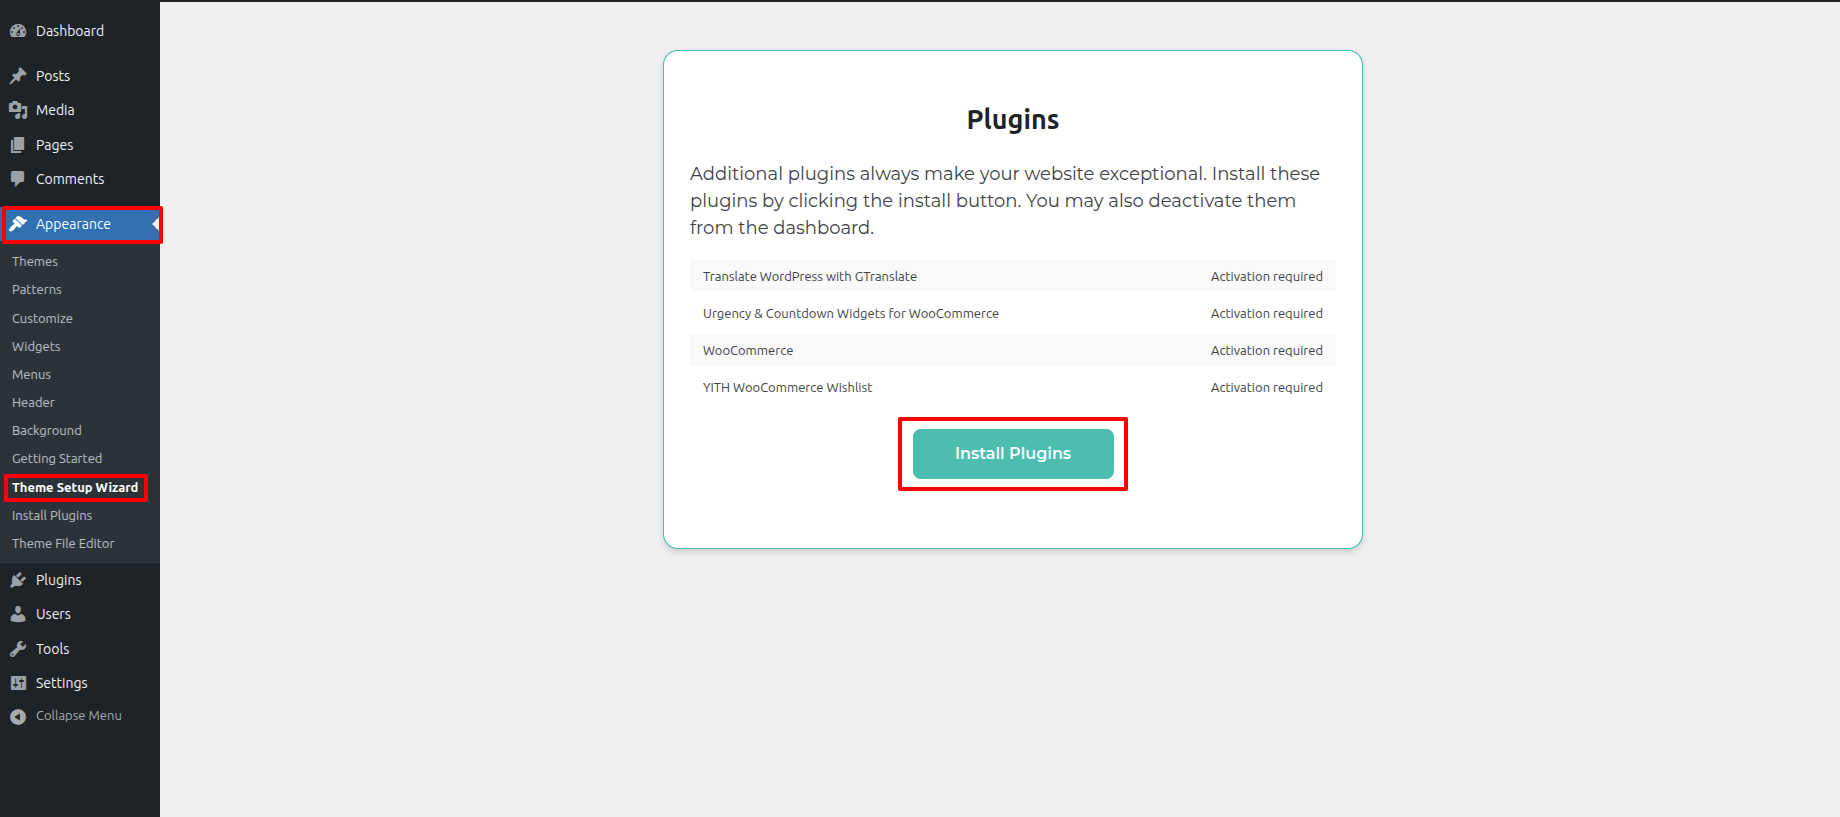Click the Posts pushpin icon
Screen dimensions: 1840x817
[18, 76]
